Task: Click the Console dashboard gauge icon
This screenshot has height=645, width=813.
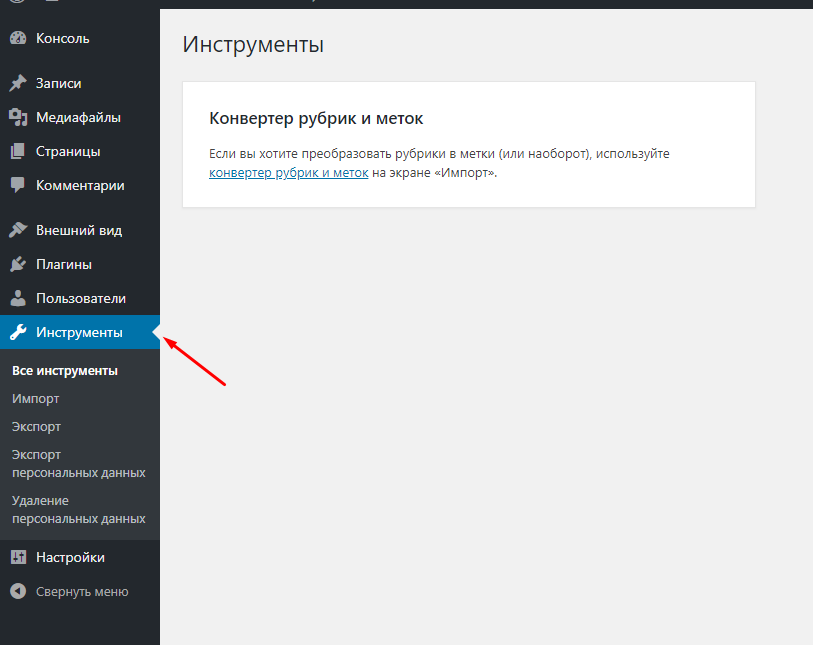Action: 18,39
